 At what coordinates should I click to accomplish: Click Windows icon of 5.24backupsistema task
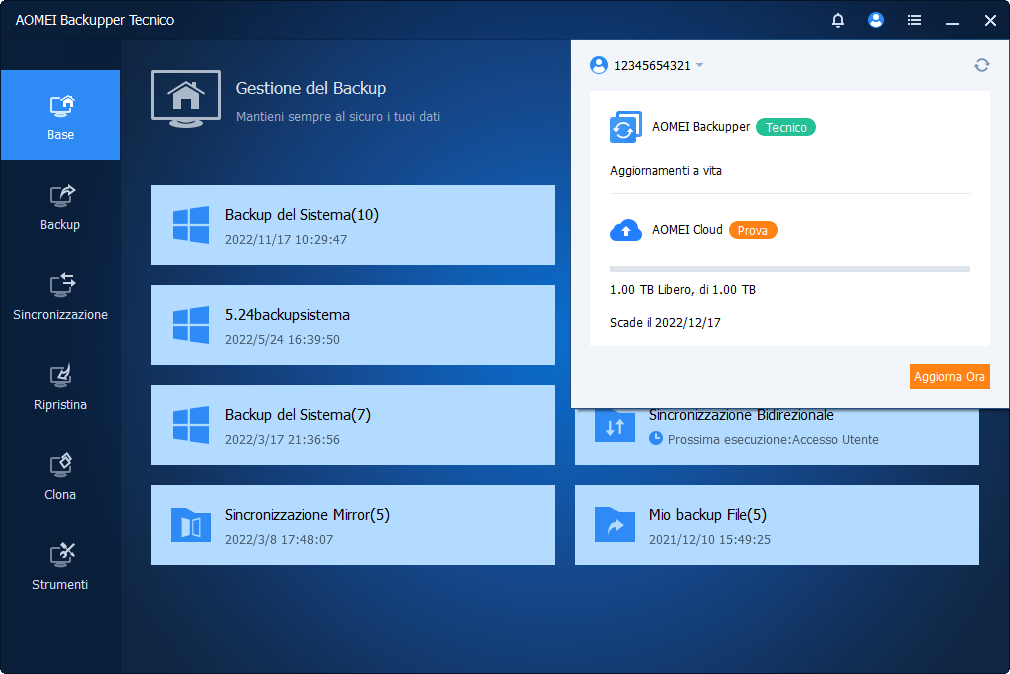[191, 325]
